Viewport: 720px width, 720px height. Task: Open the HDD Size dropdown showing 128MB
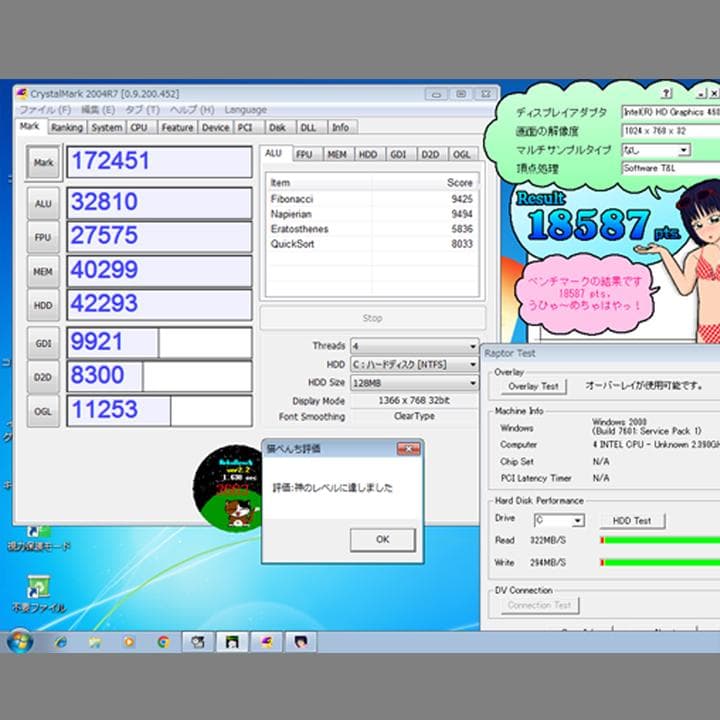point(414,383)
